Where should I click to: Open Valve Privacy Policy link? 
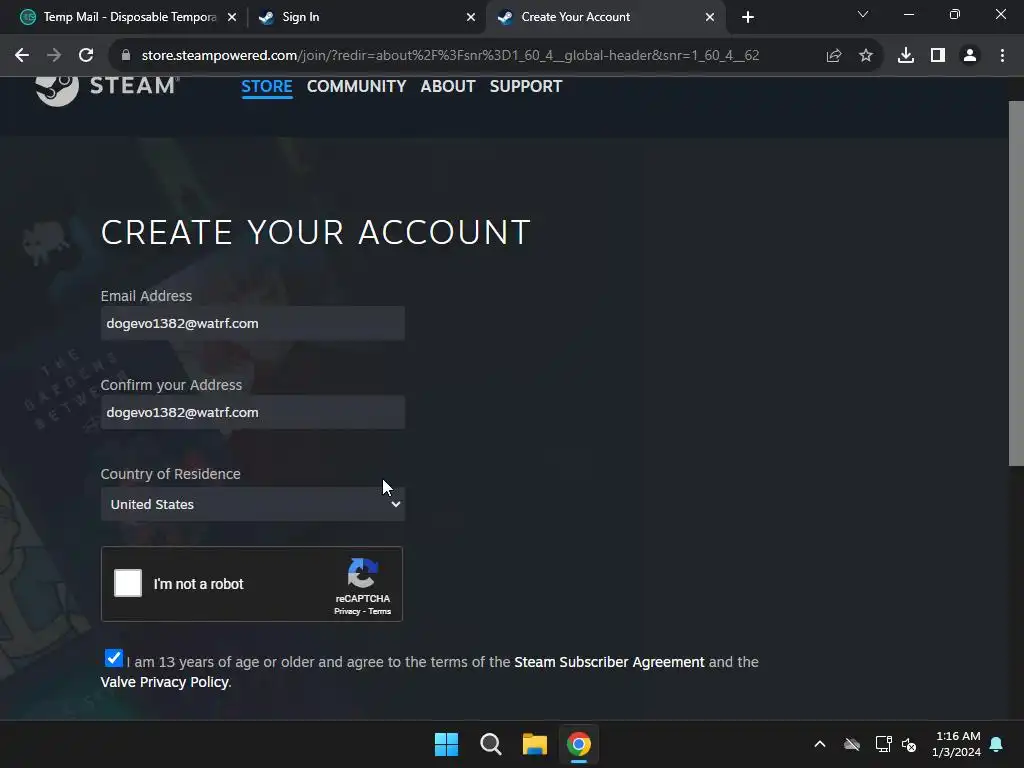tap(165, 682)
